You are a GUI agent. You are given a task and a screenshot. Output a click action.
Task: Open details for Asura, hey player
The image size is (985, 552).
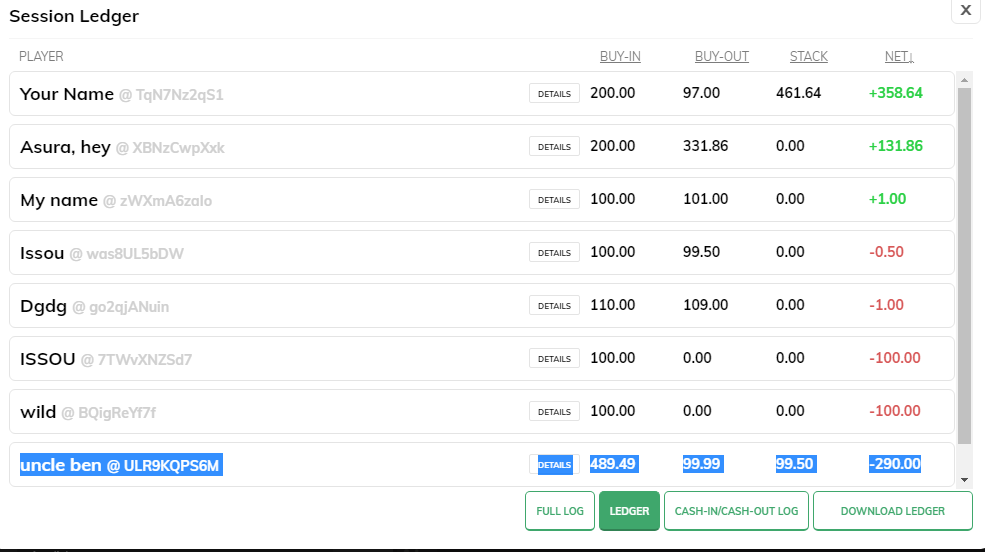point(554,147)
